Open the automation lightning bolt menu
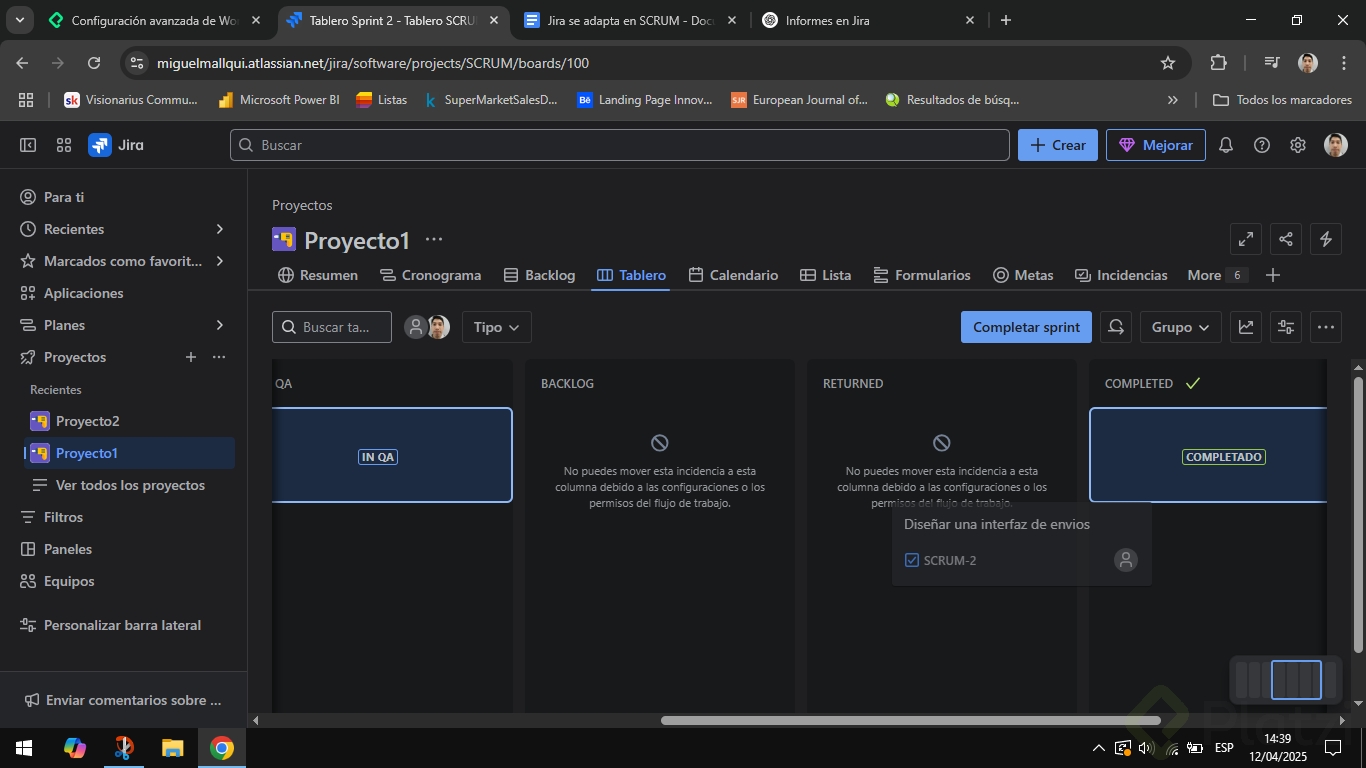 (x=1326, y=239)
